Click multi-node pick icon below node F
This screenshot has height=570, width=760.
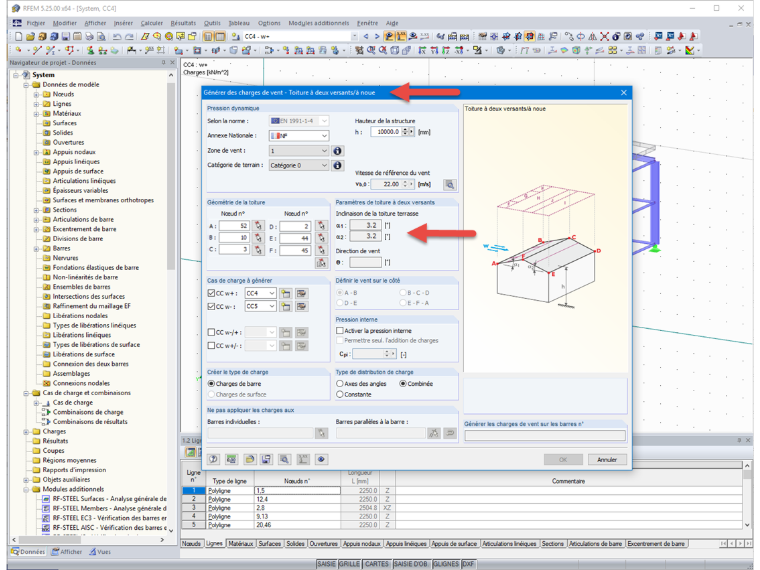(x=320, y=263)
